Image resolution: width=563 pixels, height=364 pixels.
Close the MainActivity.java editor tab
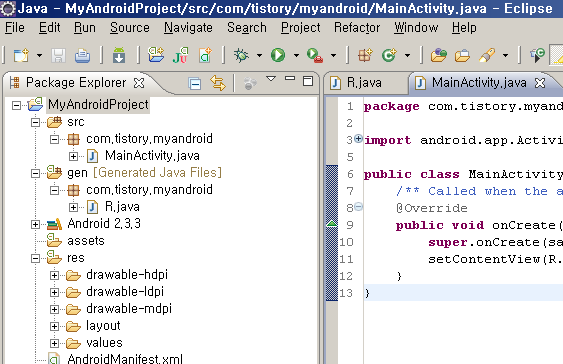(540, 83)
